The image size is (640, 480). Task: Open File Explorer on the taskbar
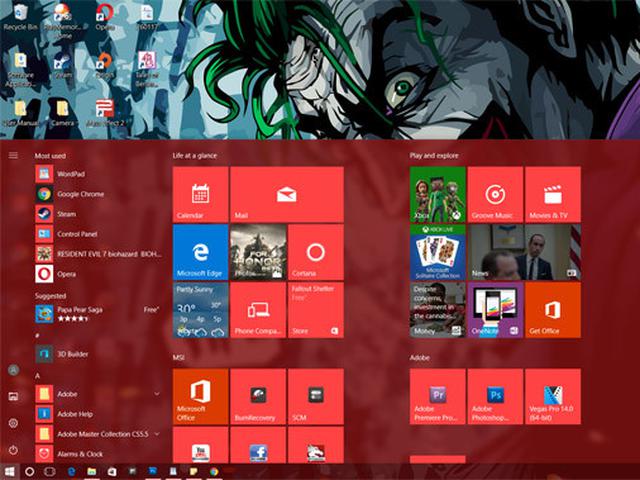(x=92, y=472)
